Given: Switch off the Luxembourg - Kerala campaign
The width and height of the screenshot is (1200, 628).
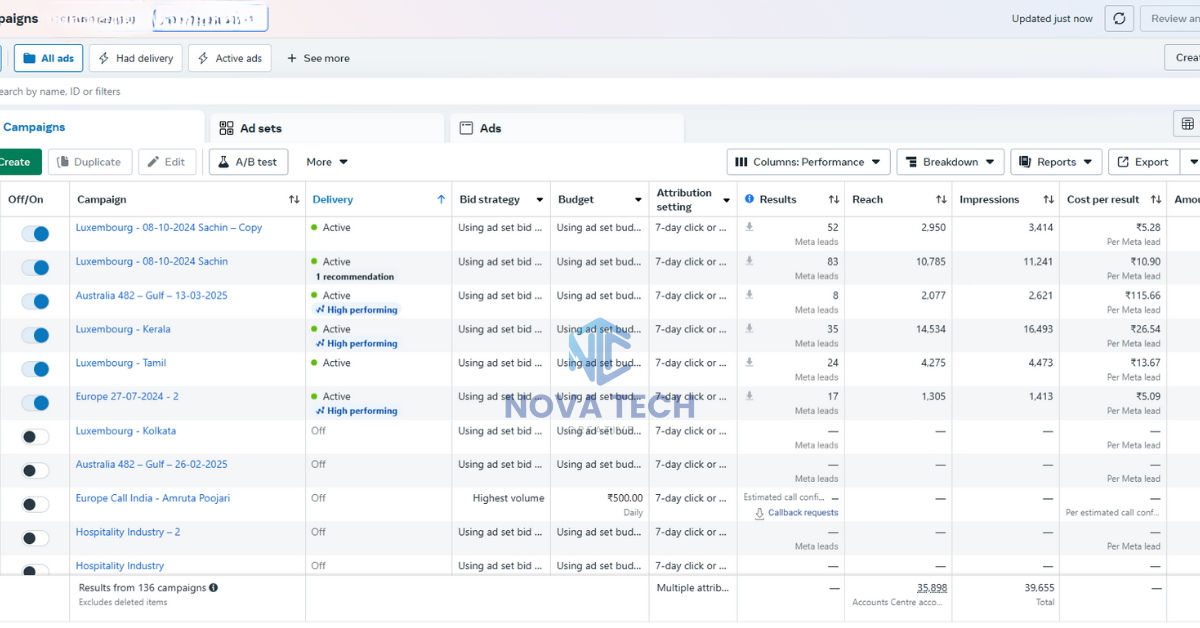Looking at the screenshot, I should 35,335.
